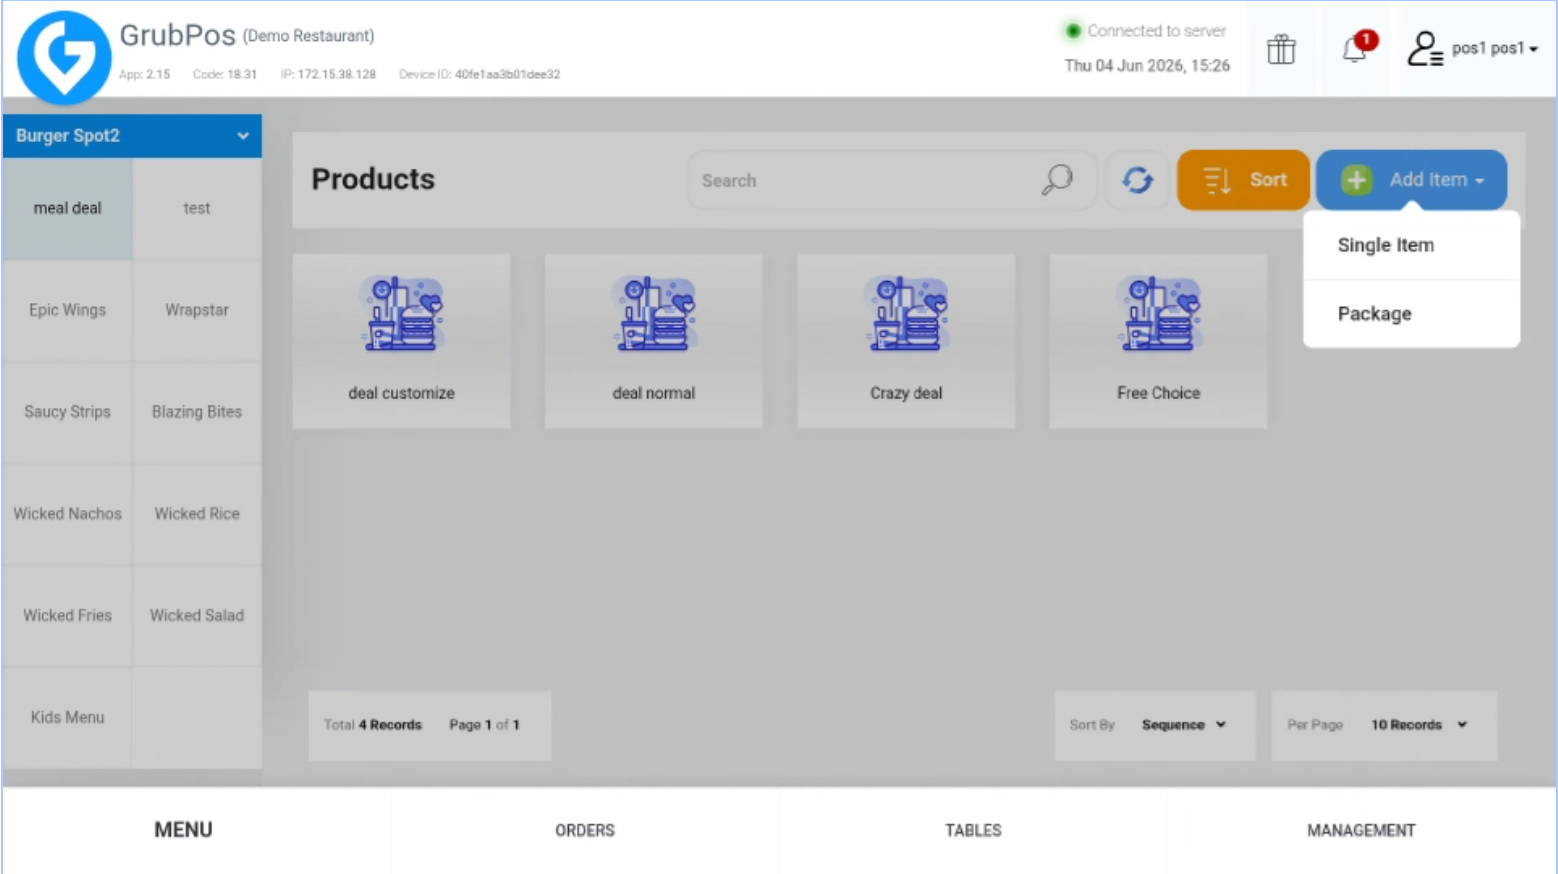Select the Epic Wings category
The image size is (1558, 874).
67,310
